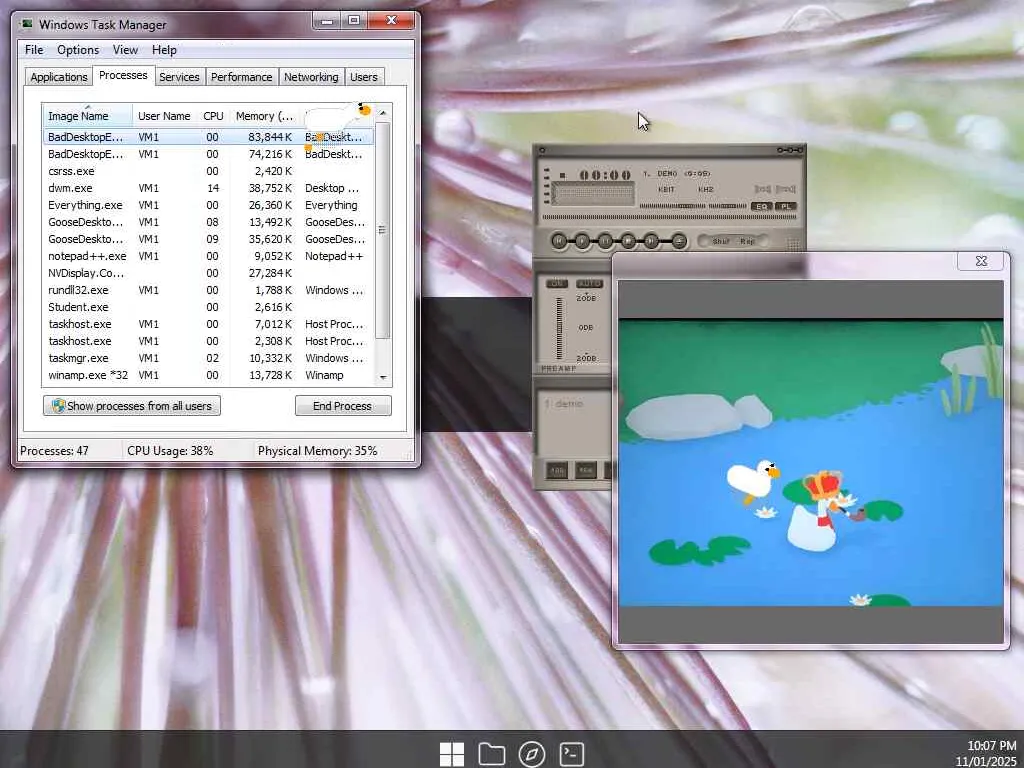Select the GooseDesktop row using 35,620 K
1024x768 pixels.
[x=208, y=239]
